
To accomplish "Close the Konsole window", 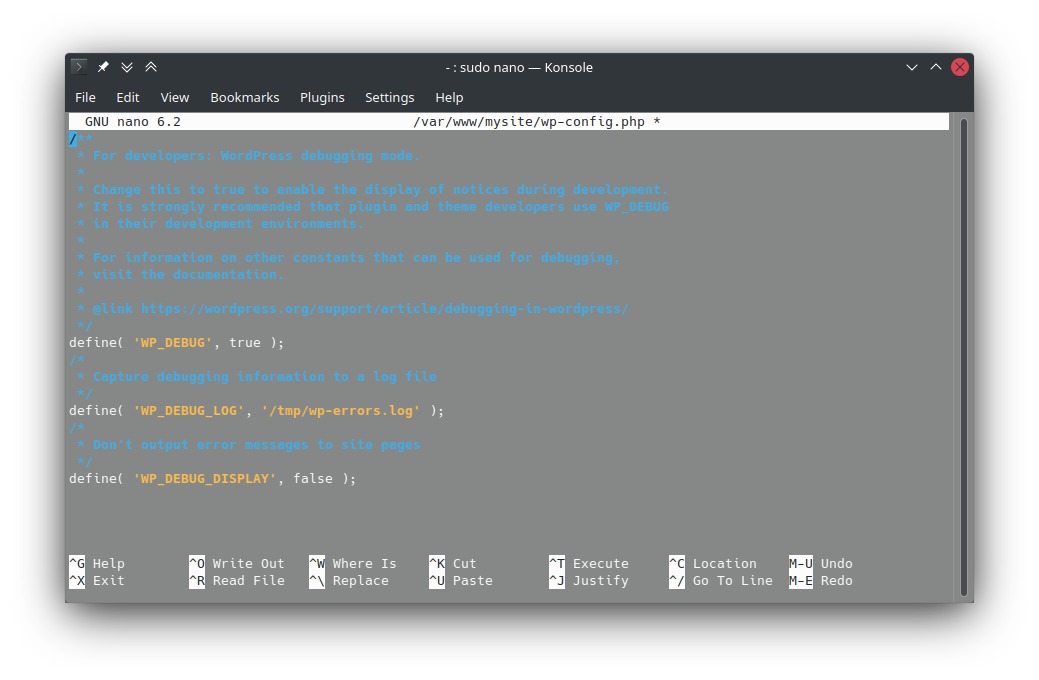I will (x=959, y=67).
